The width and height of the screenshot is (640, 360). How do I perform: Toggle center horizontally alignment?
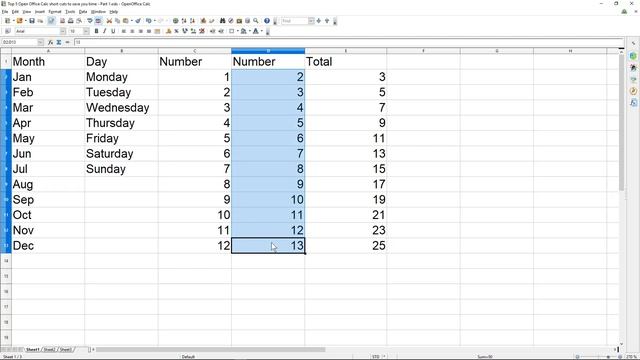(x=132, y=31)
